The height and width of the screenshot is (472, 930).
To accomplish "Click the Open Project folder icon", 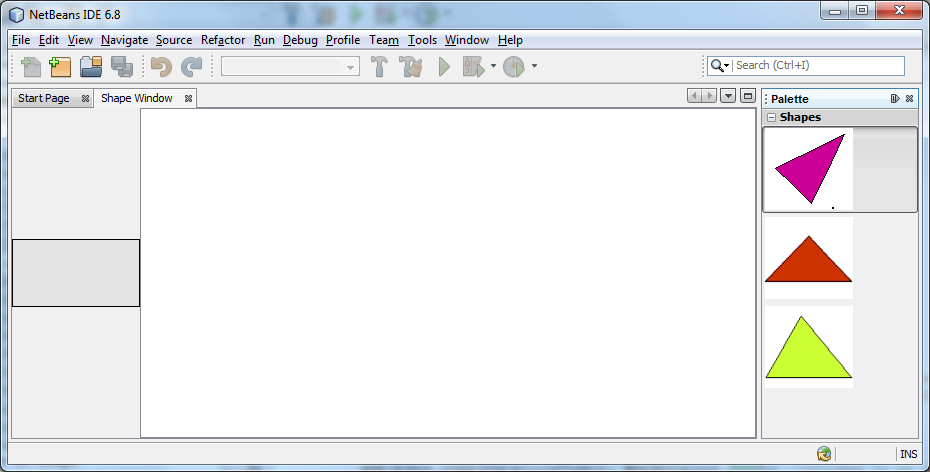I will point(91,66).
